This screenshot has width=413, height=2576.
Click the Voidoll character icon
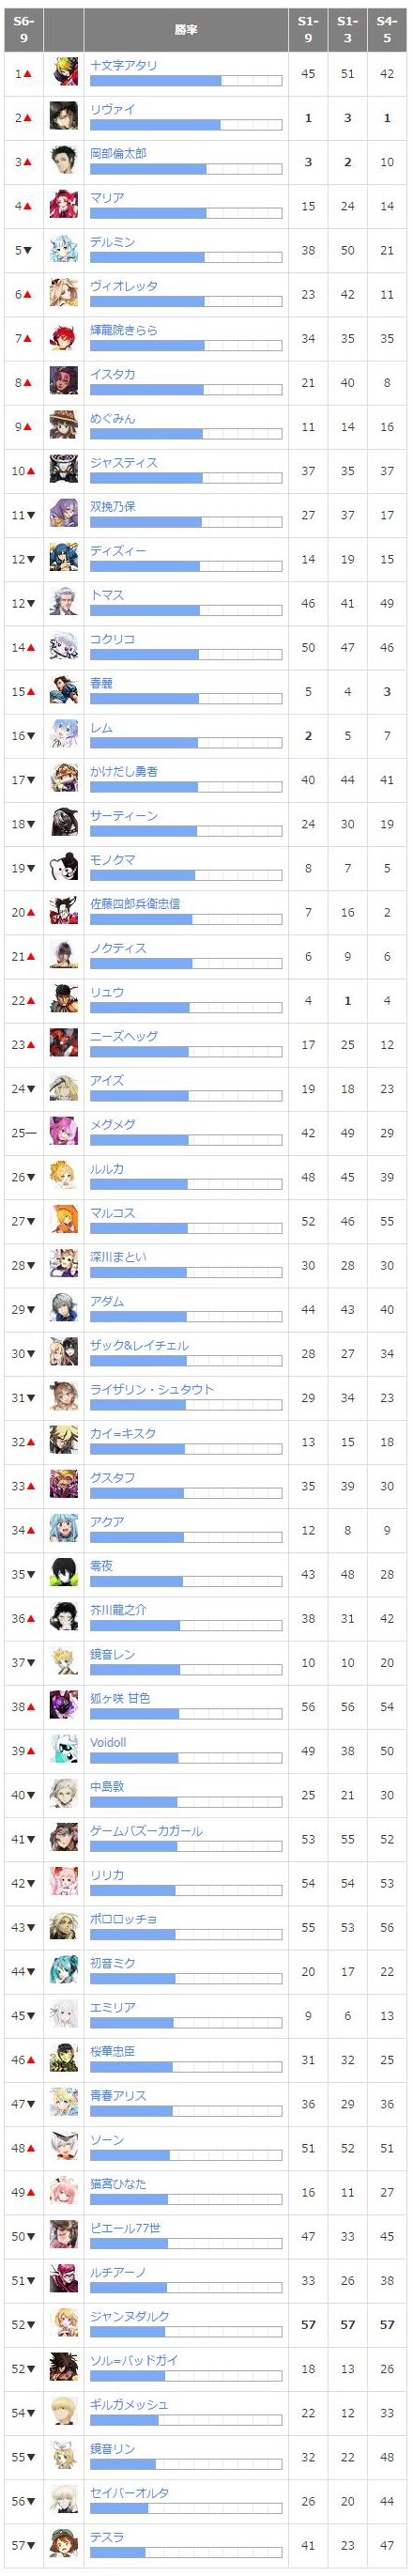click(x=64, y=1751)
